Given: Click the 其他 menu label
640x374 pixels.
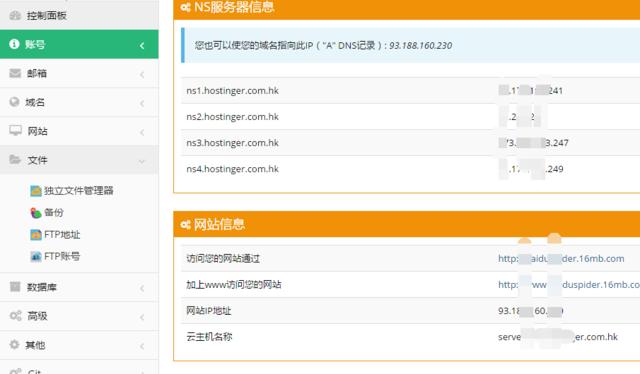Looking at the screenshot, I should coord(35,345).
